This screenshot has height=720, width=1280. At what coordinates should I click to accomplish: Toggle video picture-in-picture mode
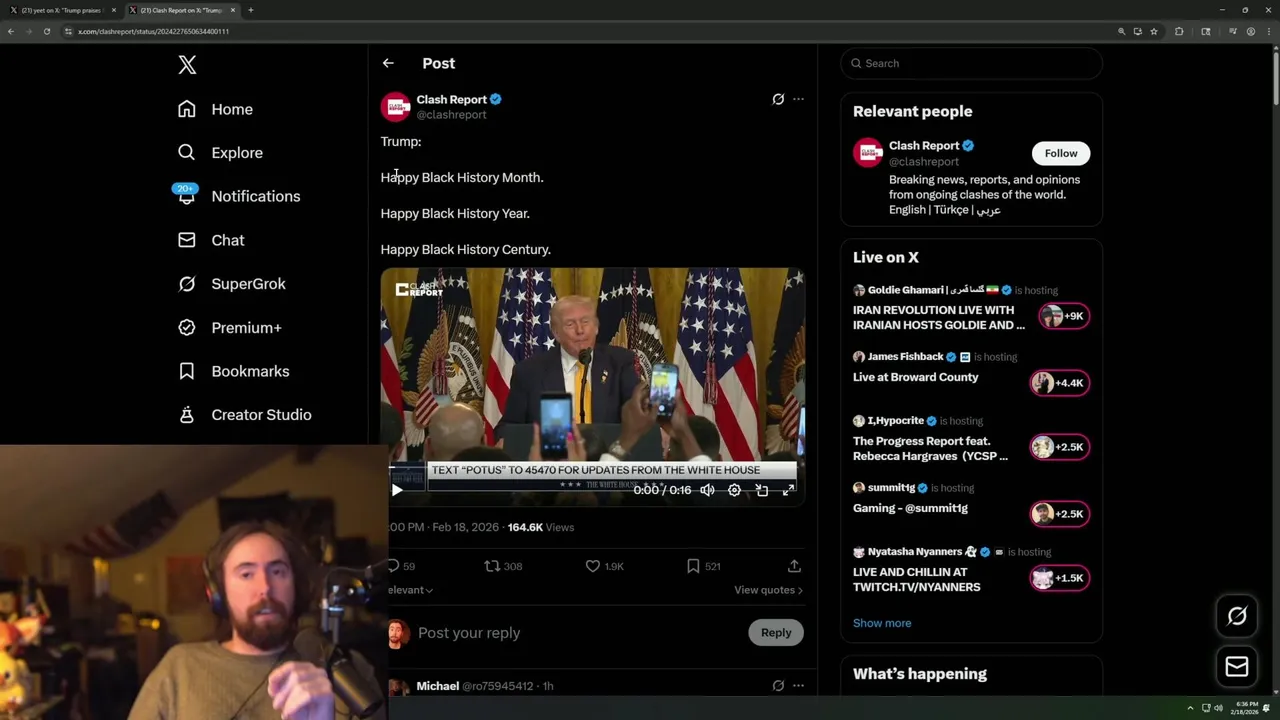(762, 490)
